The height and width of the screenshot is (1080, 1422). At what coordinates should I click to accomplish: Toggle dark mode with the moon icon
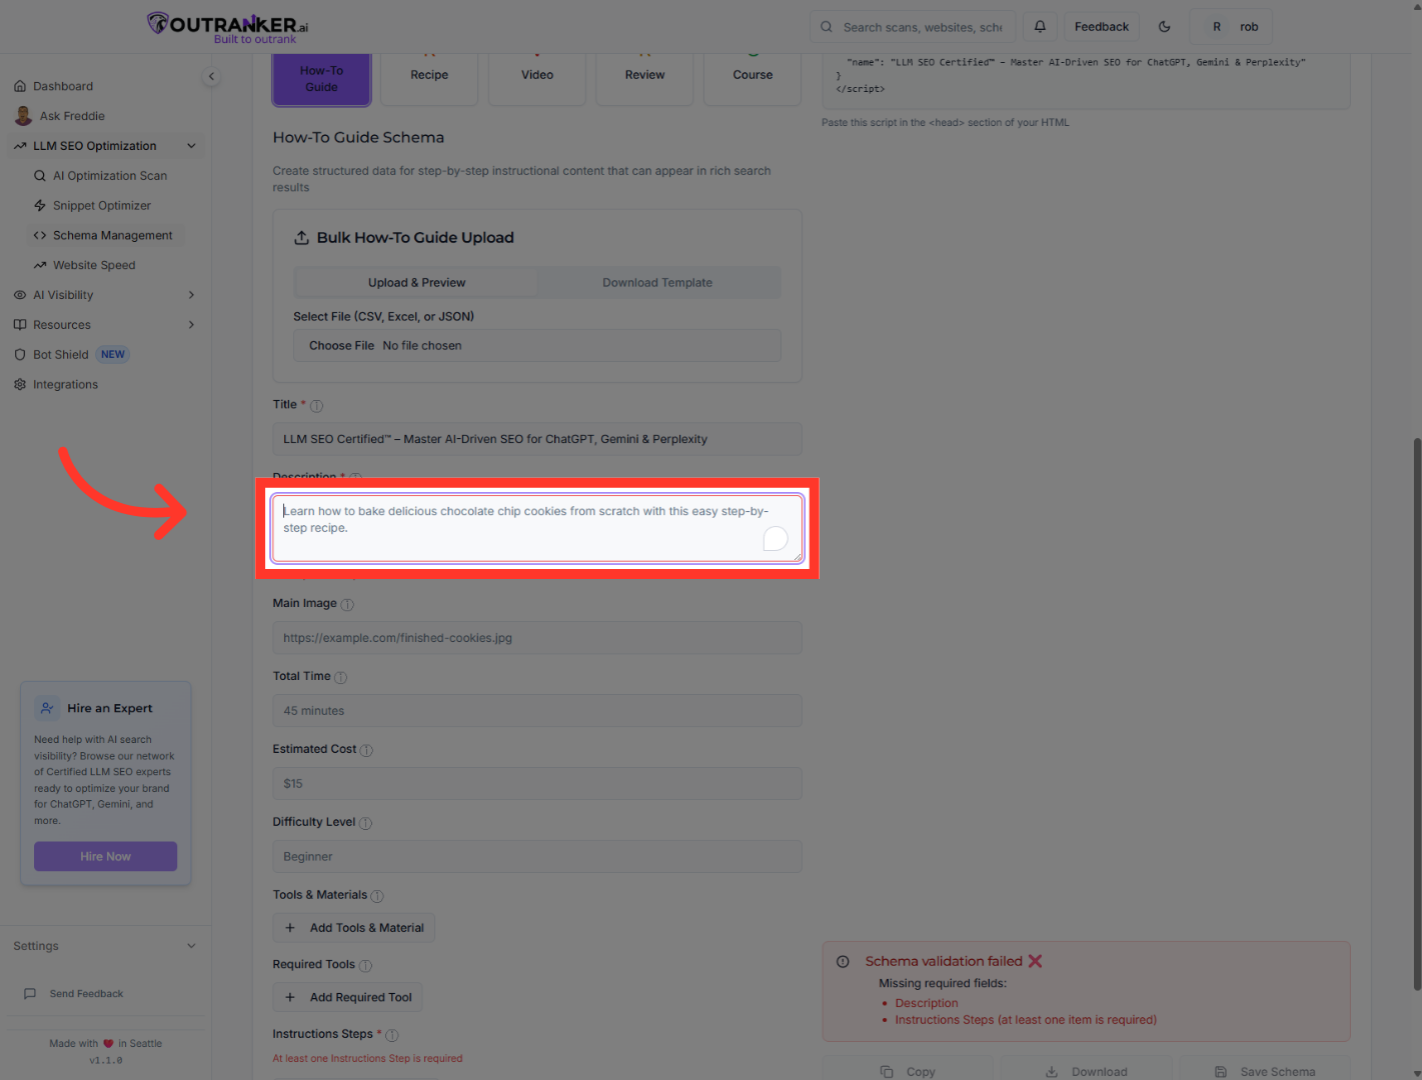click(x=1165, y=26)
